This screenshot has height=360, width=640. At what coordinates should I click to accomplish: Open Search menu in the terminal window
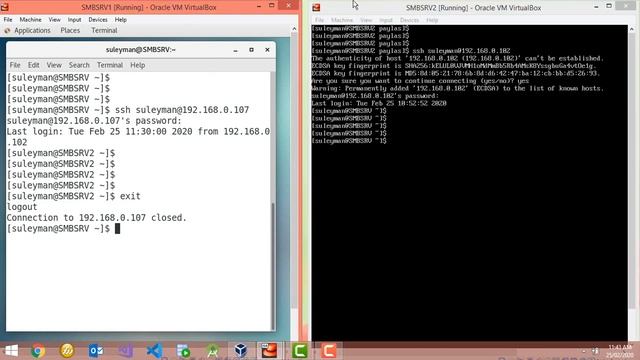coord(79,65)
